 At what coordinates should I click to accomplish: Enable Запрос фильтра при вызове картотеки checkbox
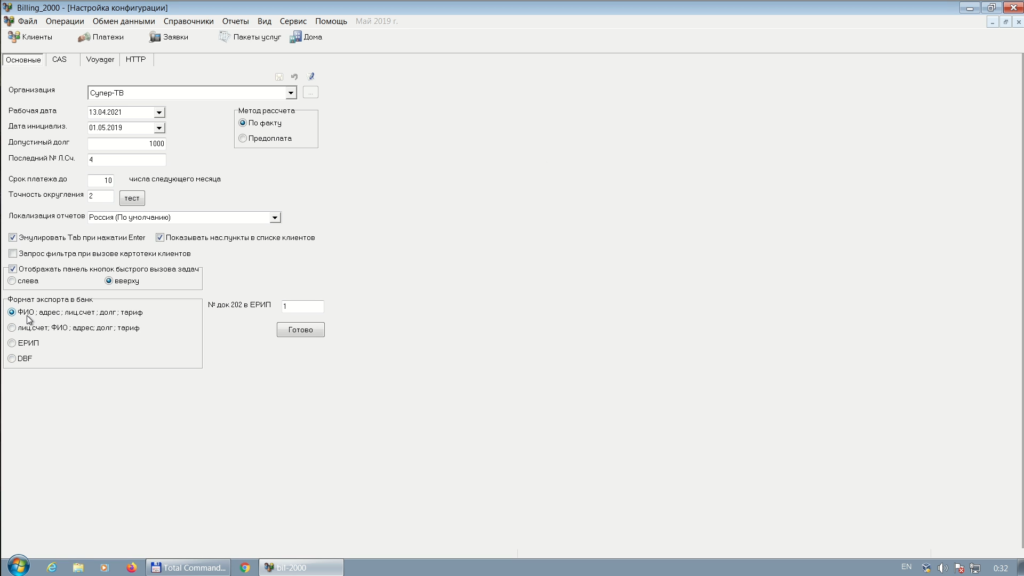pos(13,253)
